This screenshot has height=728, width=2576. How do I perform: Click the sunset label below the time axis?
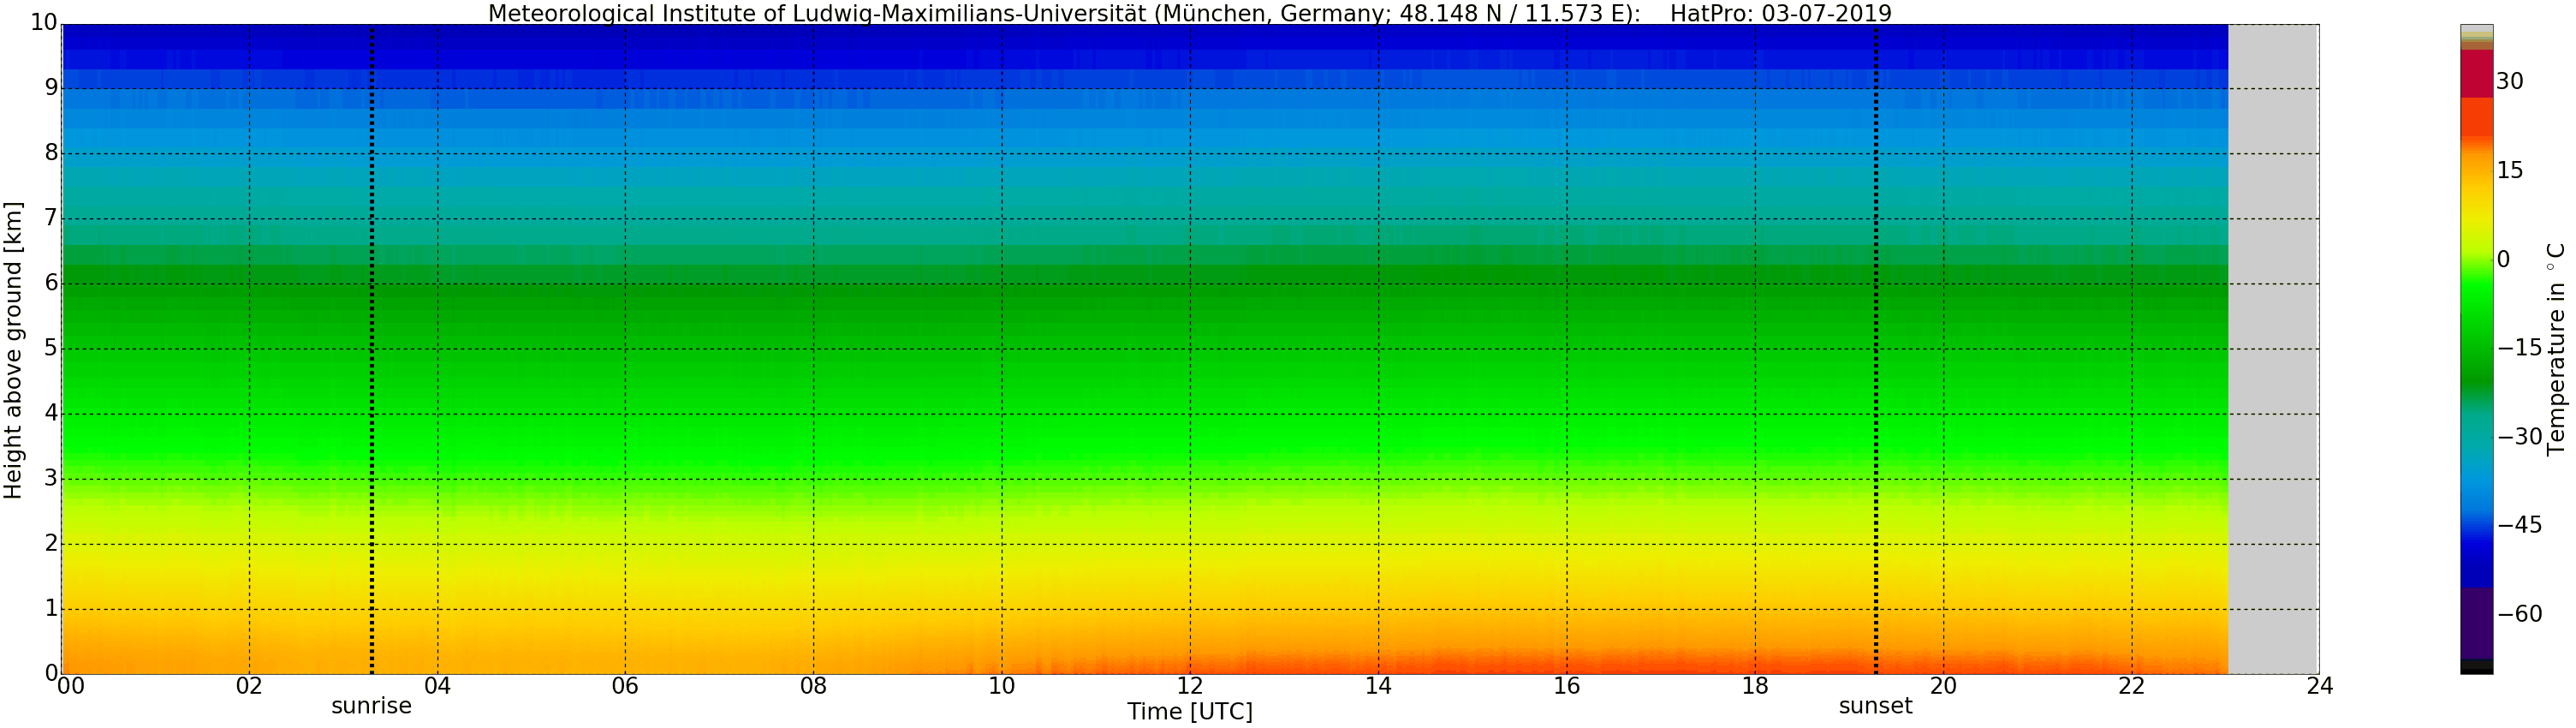tap(1875, 706)
